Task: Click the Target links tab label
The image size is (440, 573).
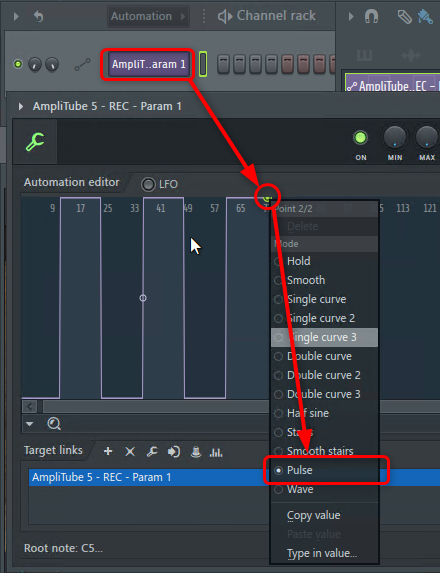Action: (x=53, y=451)
